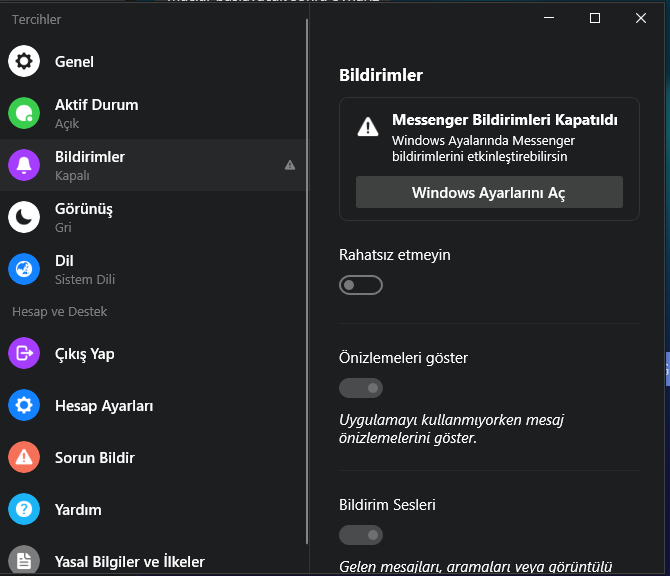The height and width of the screenshot is (576, 670).
Task: Click the 'Rahatsız etmeyin' label
Action: pyautogui.click(x=394, y=255)
